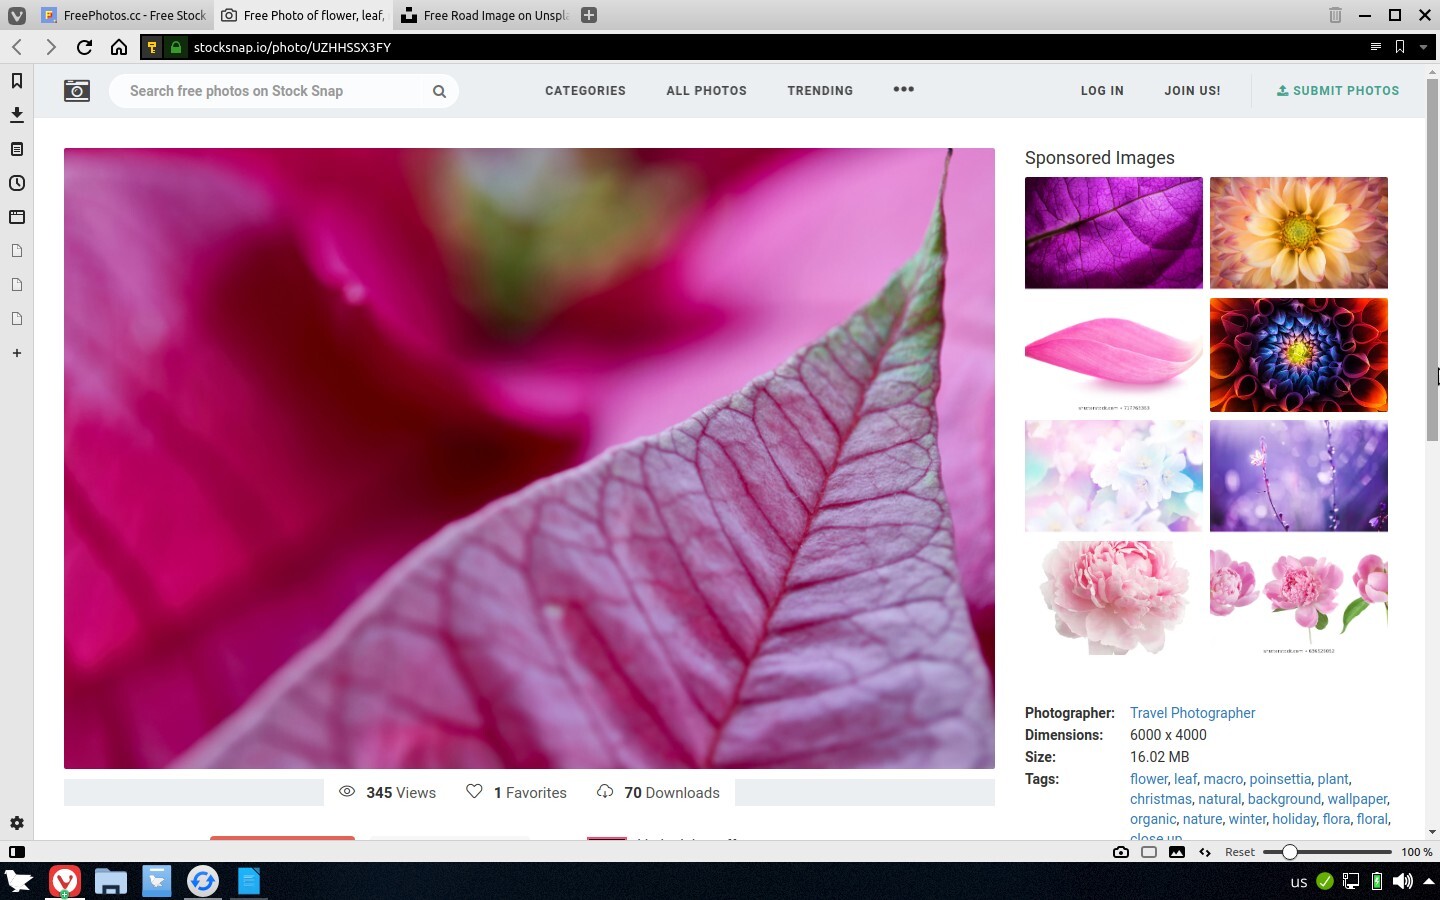Favorite the photo with heart icon

click(475, 792)
